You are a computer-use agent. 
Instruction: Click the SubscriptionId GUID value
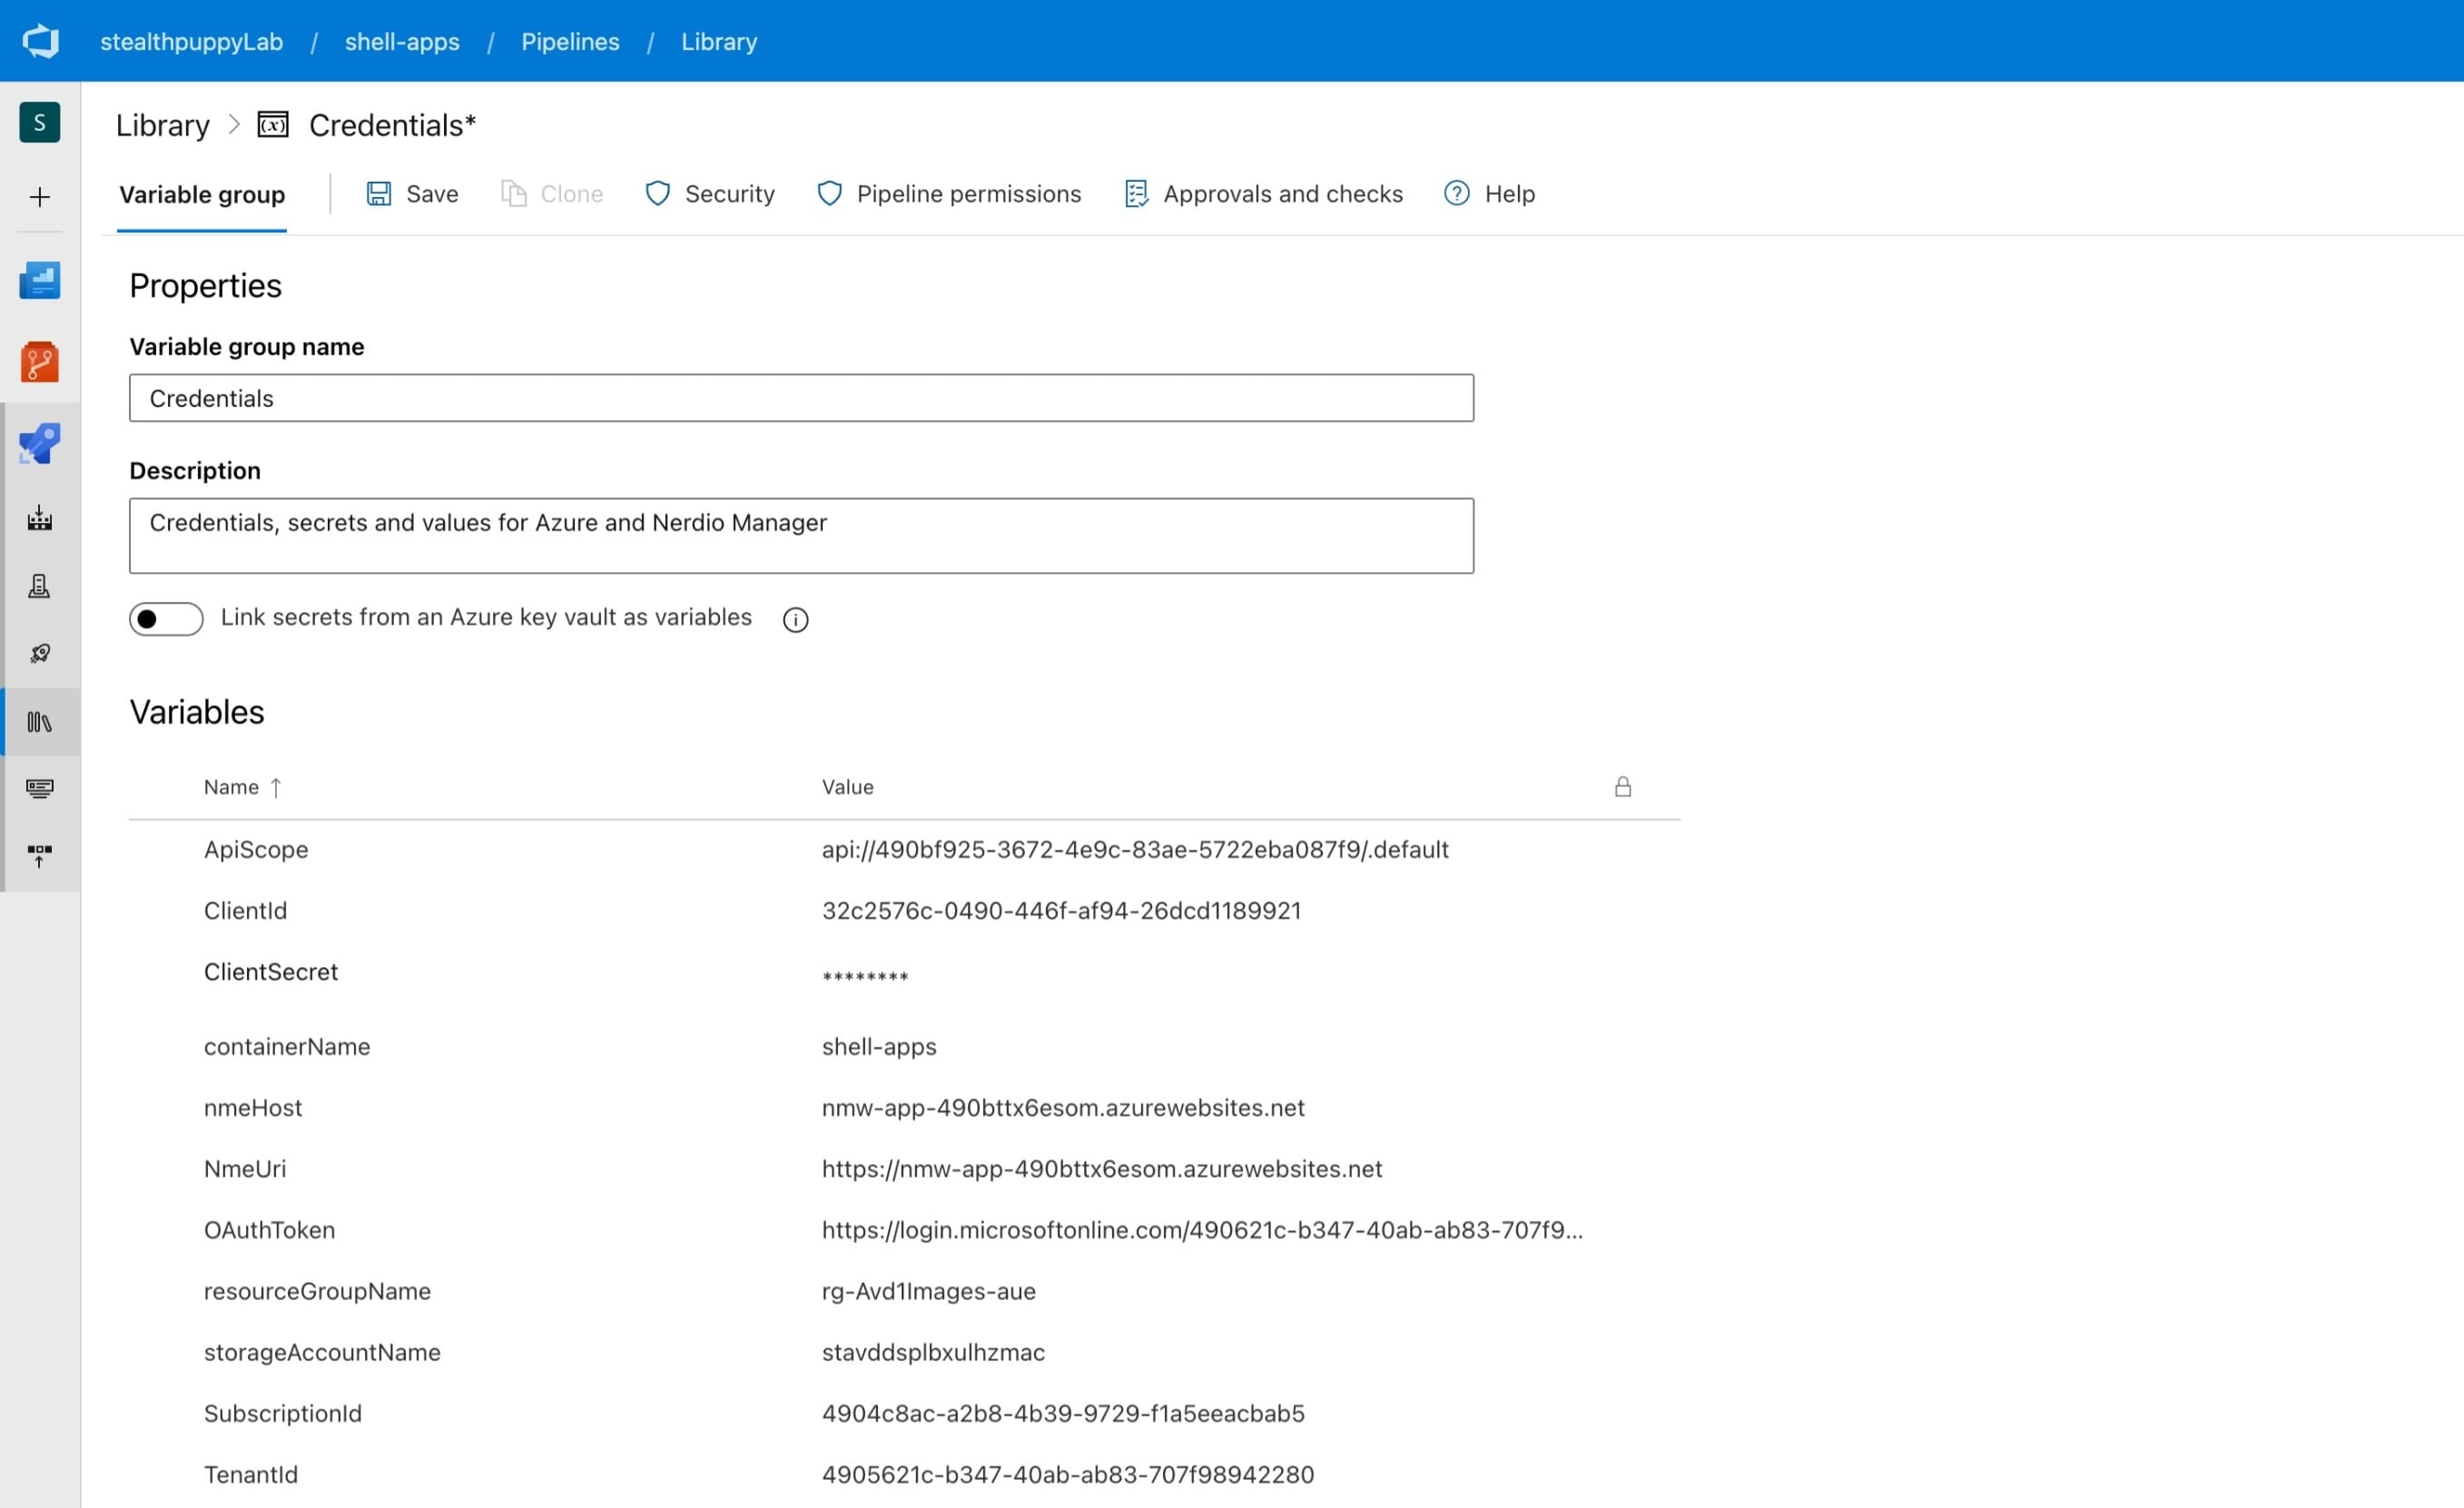pos(1063,1413)
